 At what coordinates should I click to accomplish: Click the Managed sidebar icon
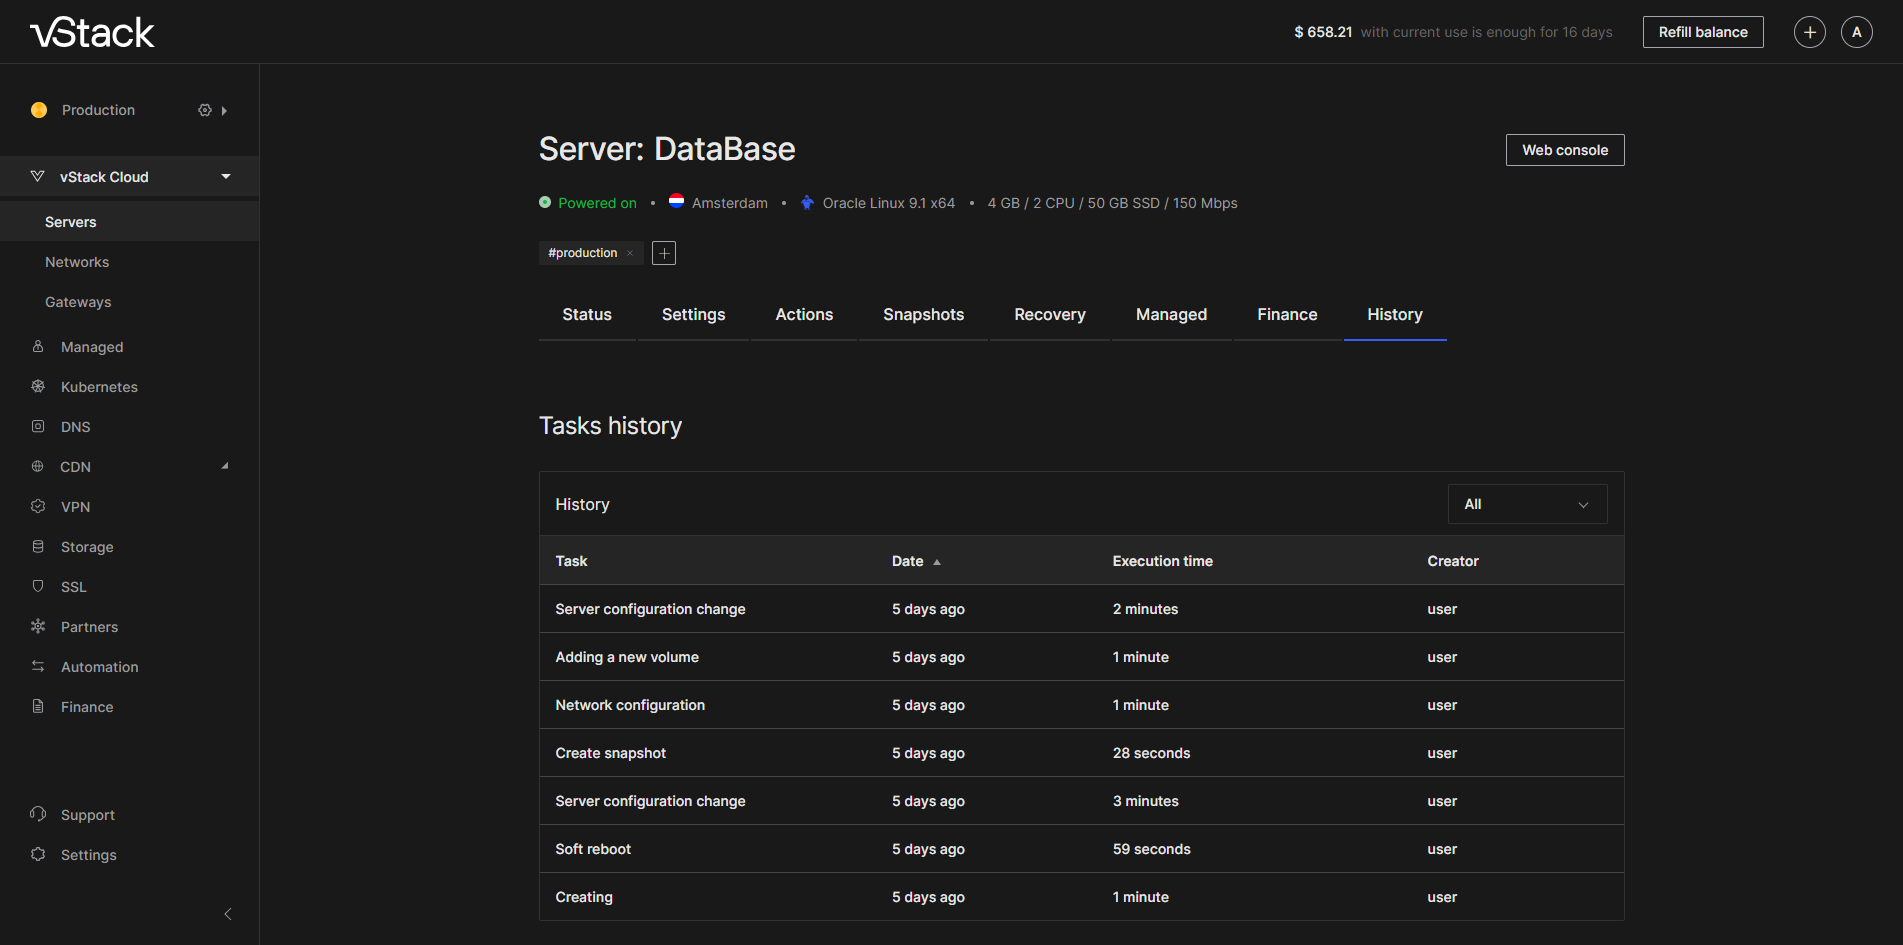click(38, 346)
